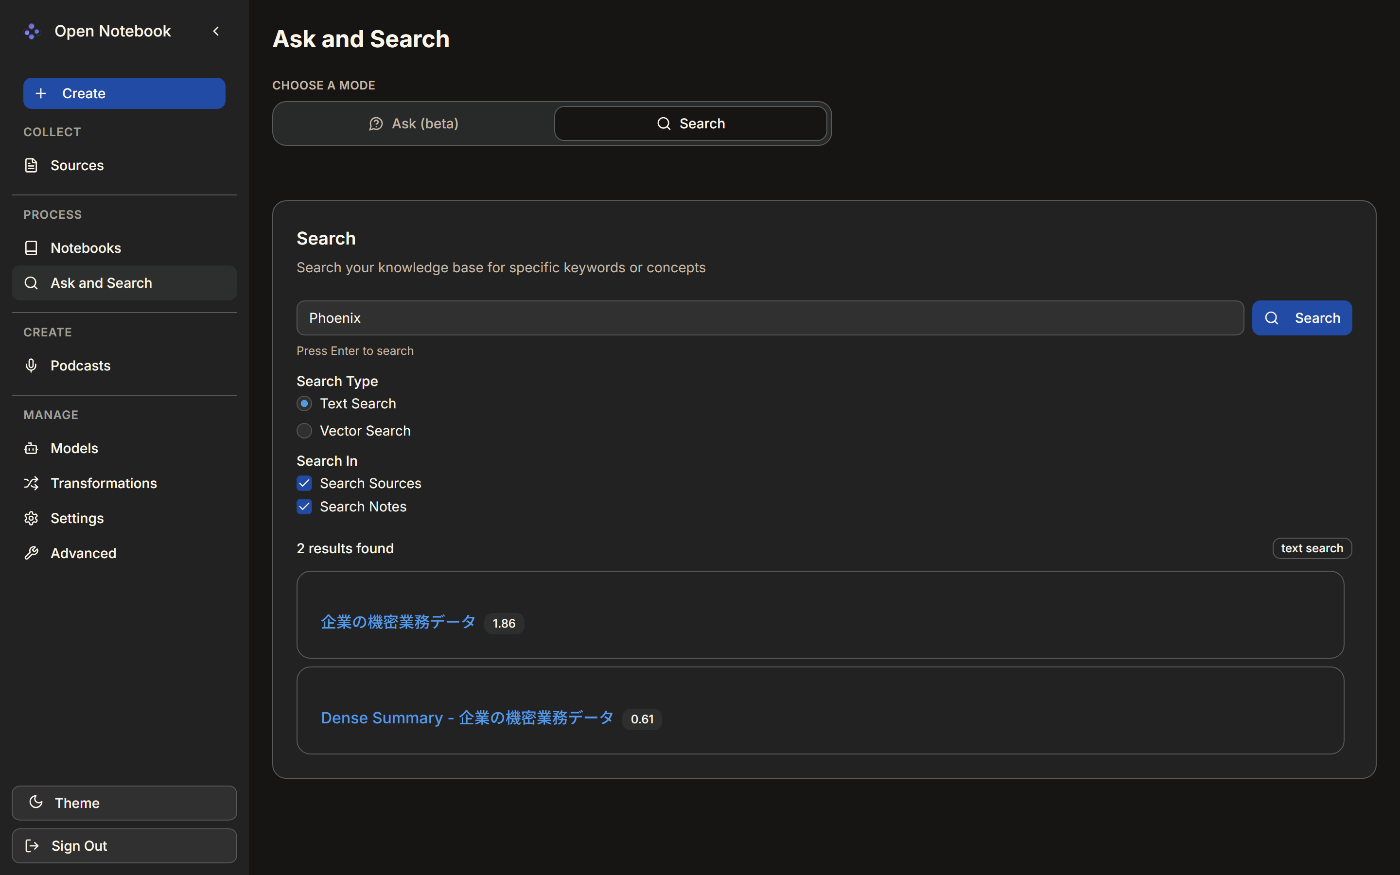Toggle the Theme button

pos(124,803)
